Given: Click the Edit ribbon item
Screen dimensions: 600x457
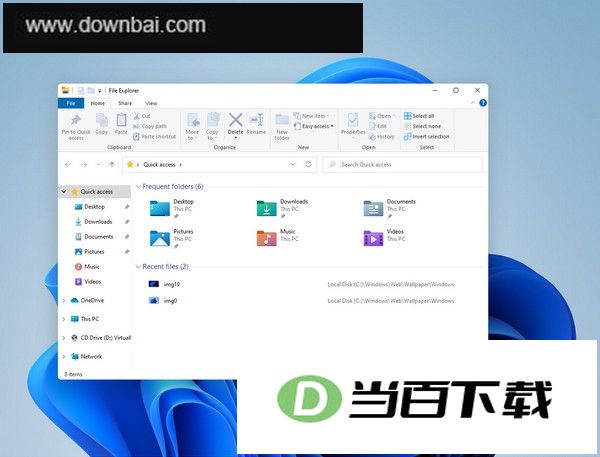Looking at the screenshot, I should coord(378,126).
